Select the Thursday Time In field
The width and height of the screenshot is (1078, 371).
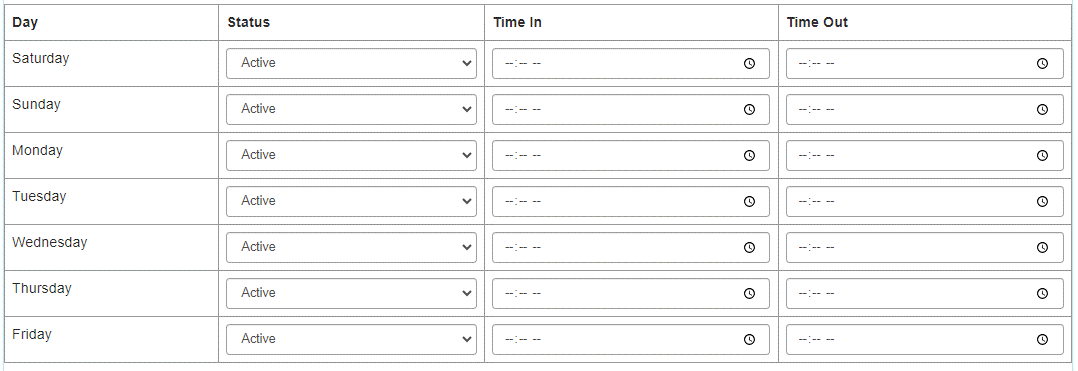tap(630, 293)
